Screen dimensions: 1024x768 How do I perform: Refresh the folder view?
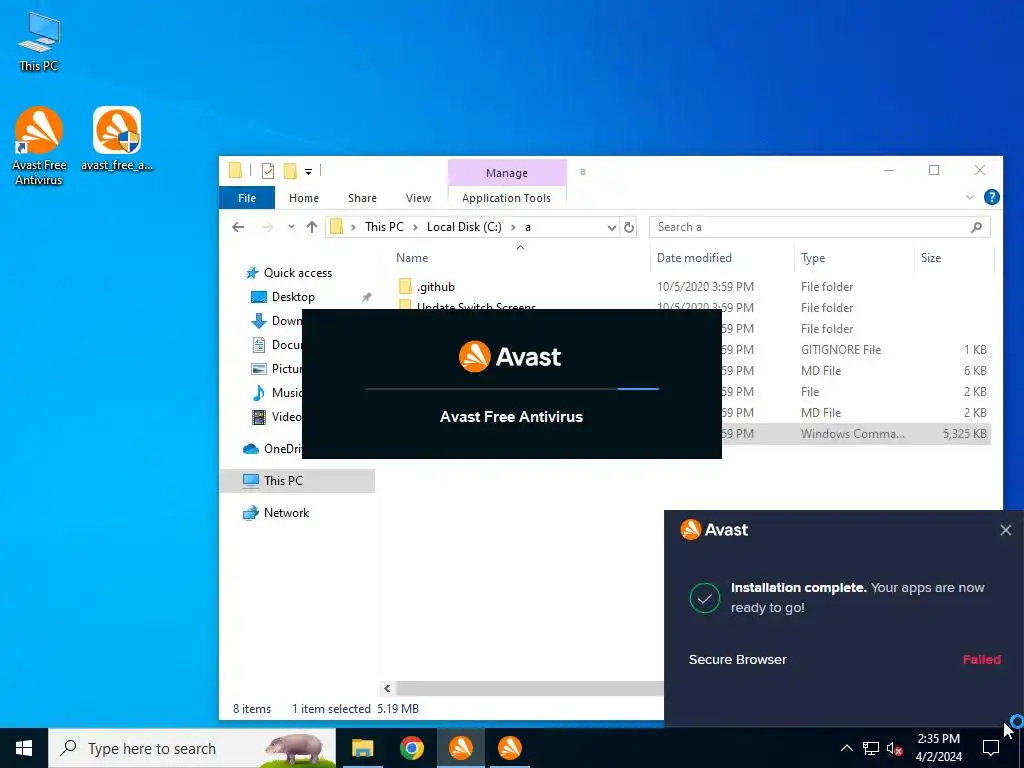pyautogui.click(x=629, y=227)
